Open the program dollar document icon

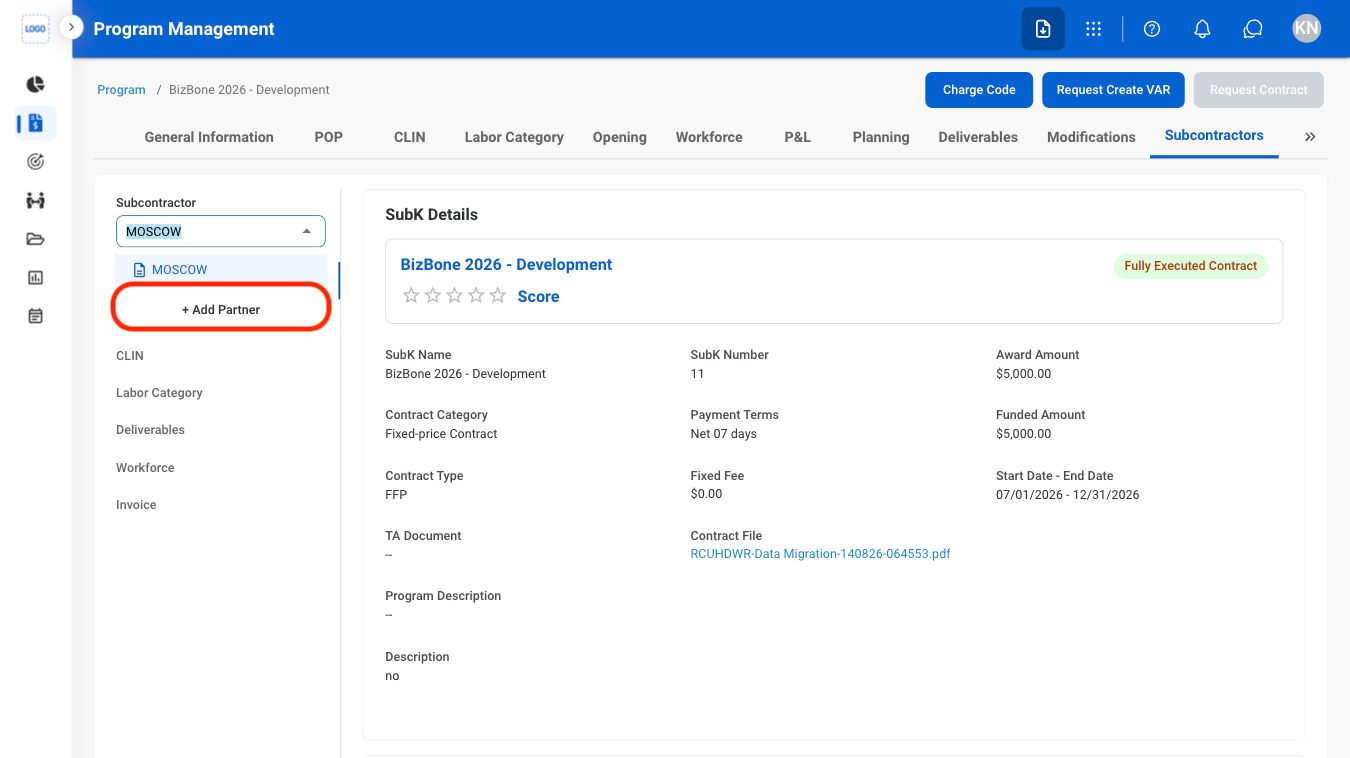[x=35, y=123]
